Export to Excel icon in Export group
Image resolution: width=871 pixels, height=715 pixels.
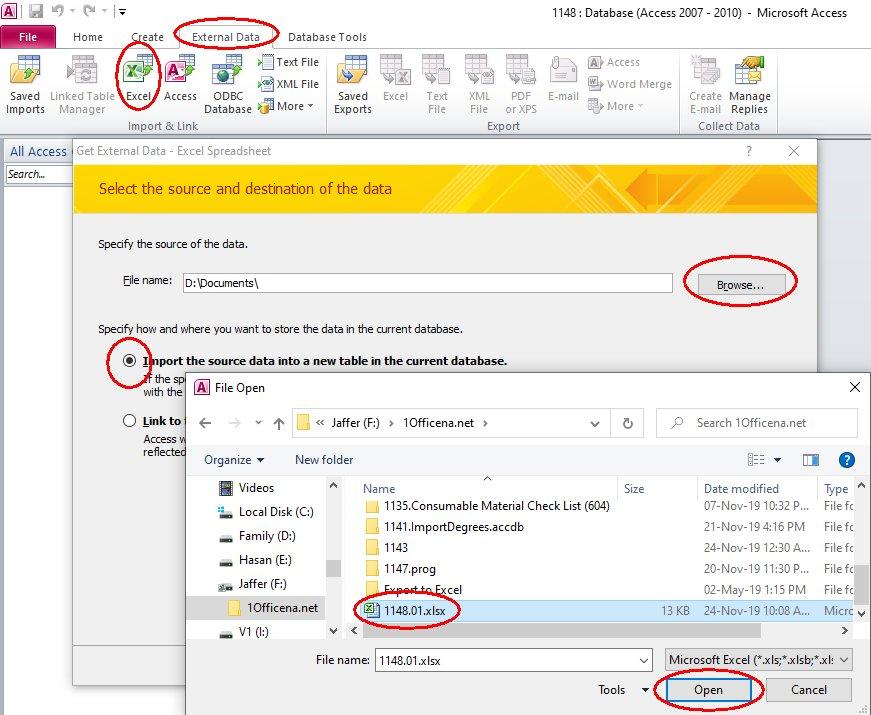[396, 78]
